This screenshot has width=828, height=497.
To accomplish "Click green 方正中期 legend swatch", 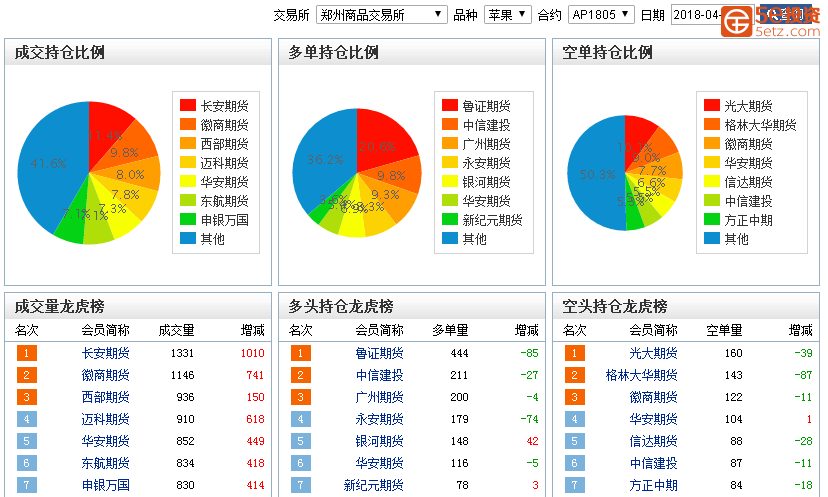I will click(x=712, y=220).
